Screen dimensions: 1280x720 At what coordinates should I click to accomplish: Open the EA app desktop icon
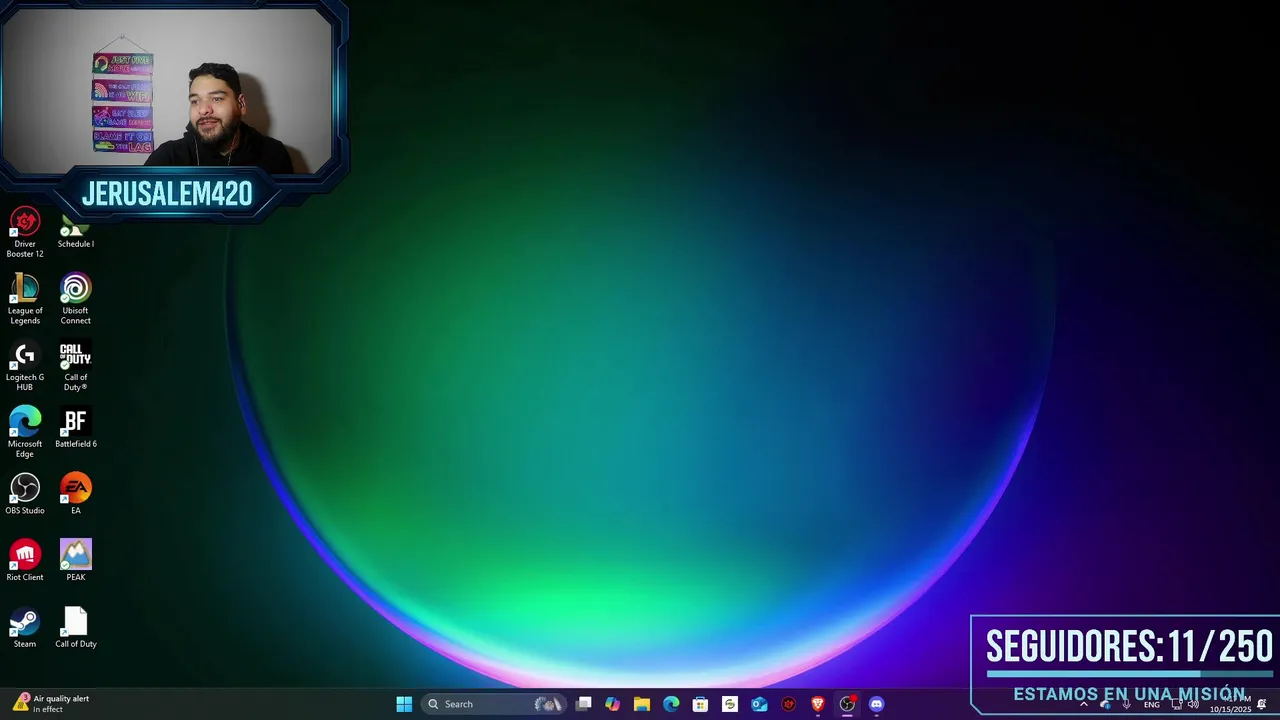(75, 495)
